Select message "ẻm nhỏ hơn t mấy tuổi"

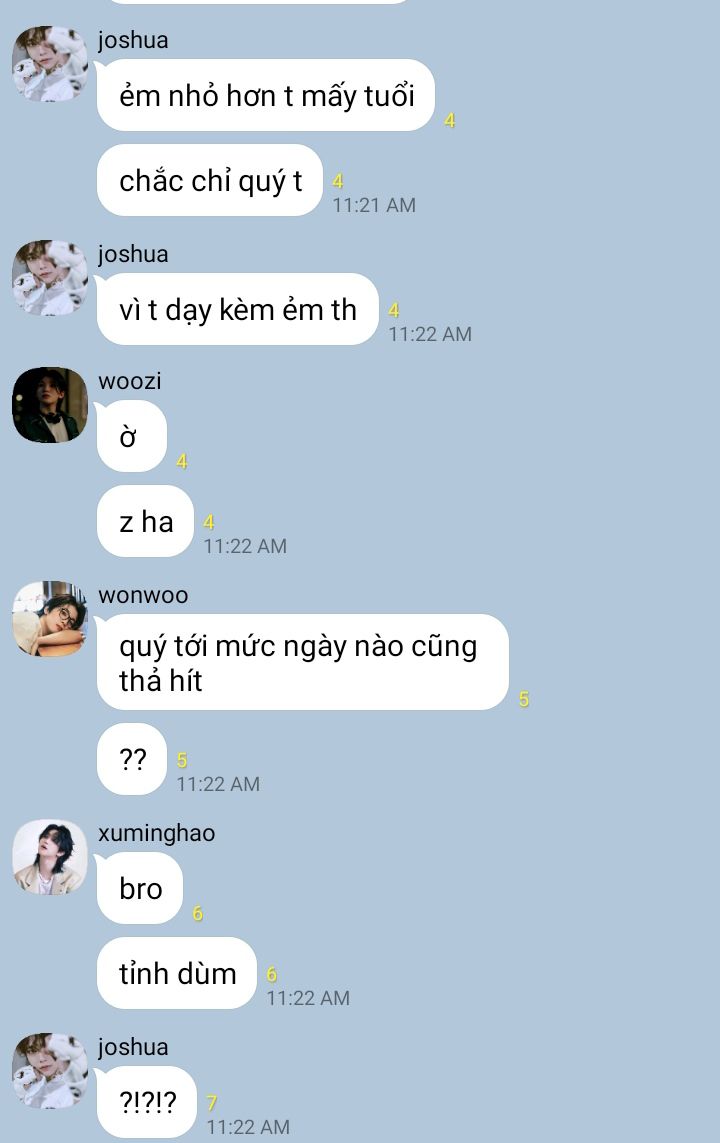266,95
